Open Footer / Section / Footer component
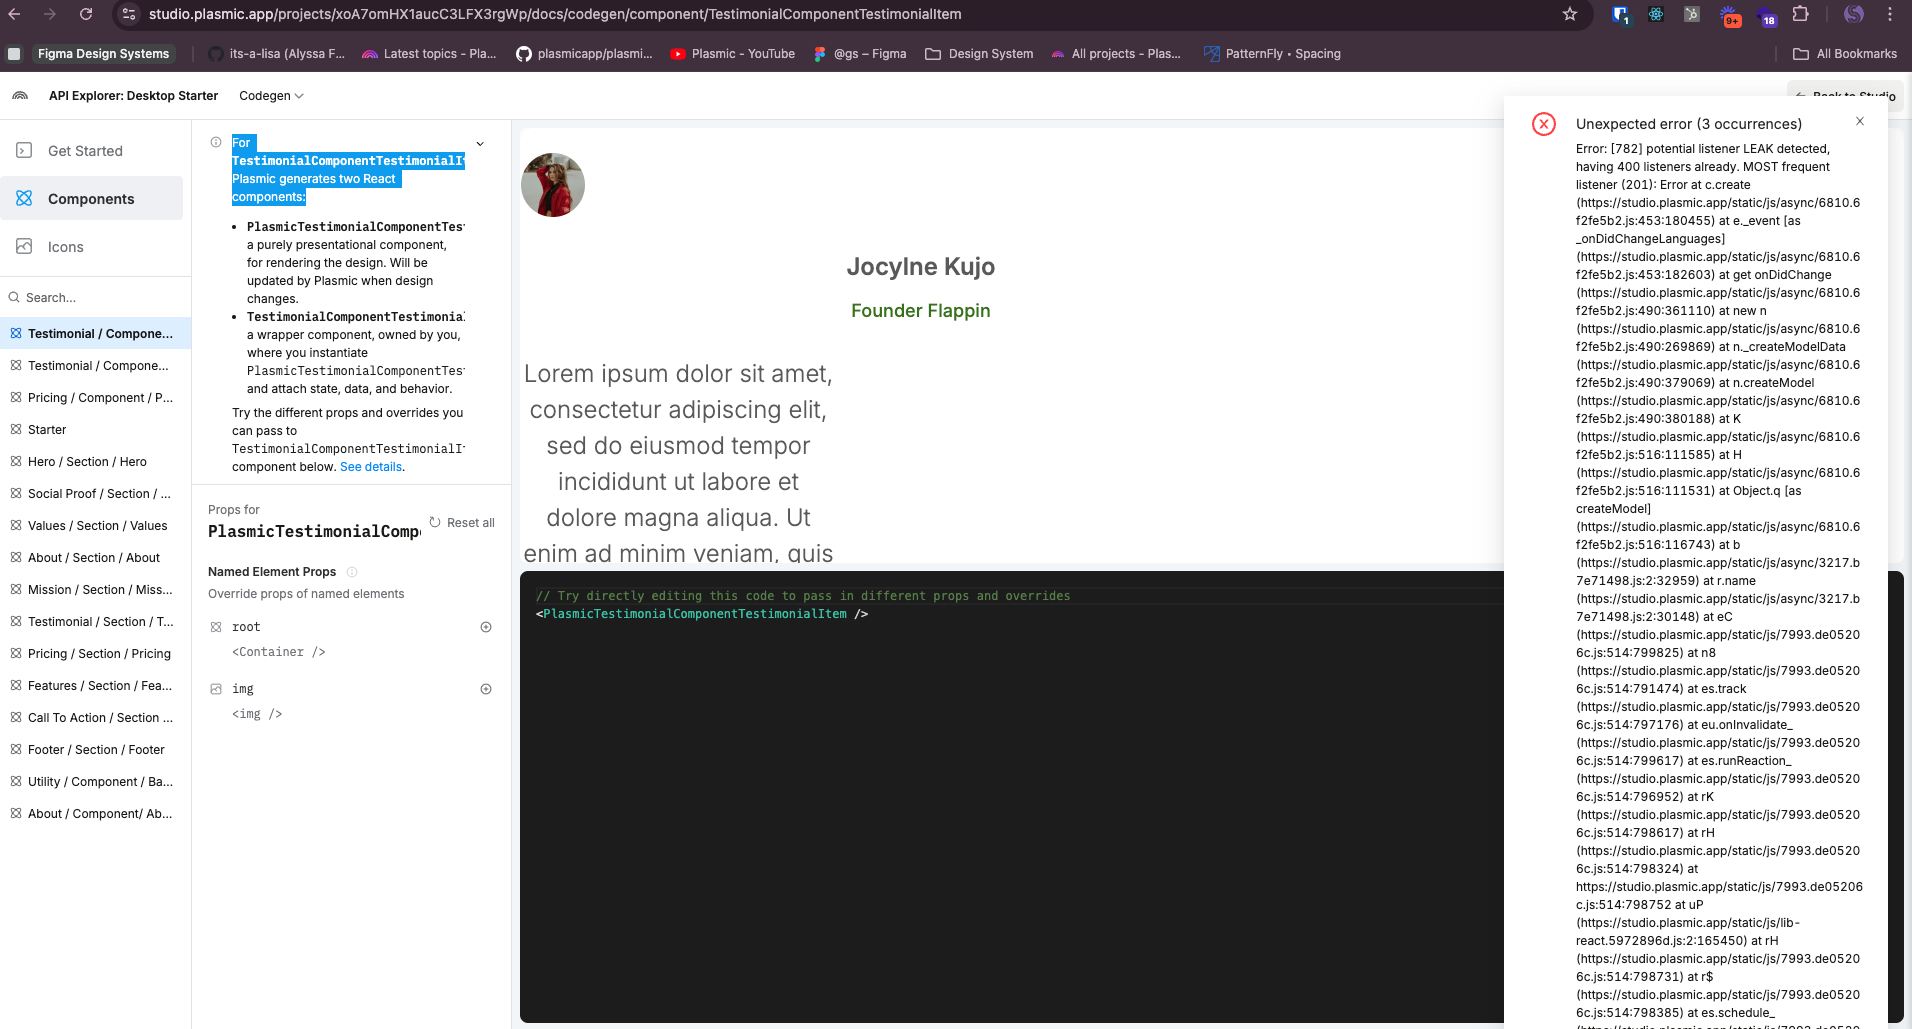 96,750
